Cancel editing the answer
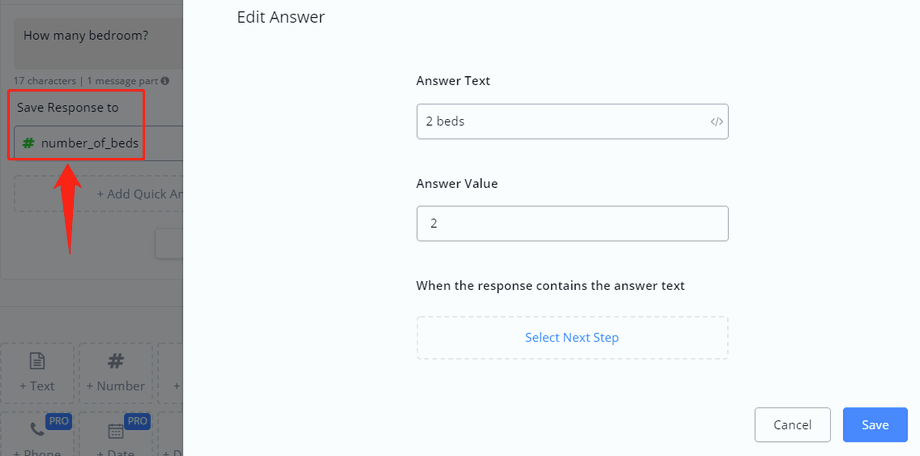 [792, 425]
